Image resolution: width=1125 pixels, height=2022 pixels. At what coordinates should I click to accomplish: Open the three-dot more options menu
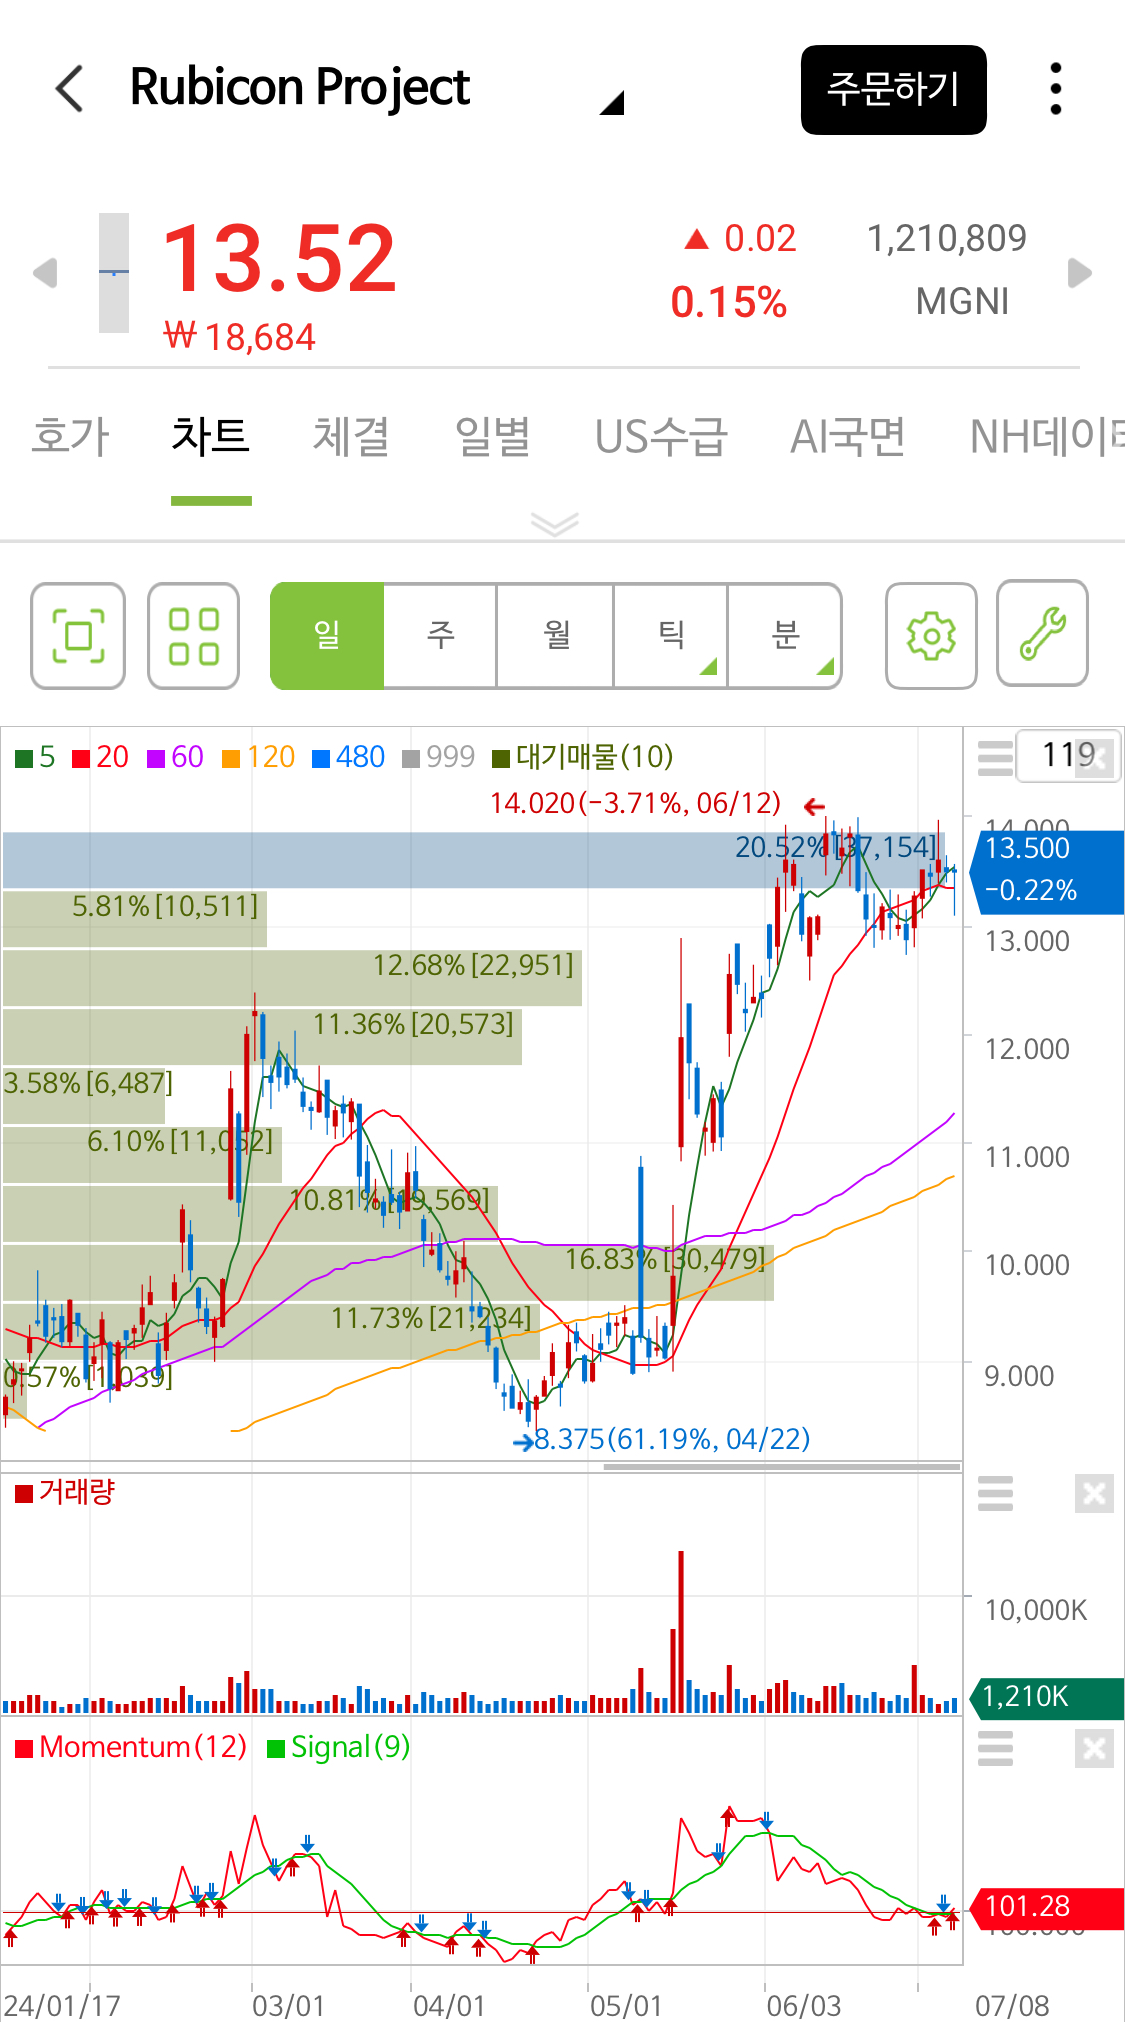pos(1055,89)
